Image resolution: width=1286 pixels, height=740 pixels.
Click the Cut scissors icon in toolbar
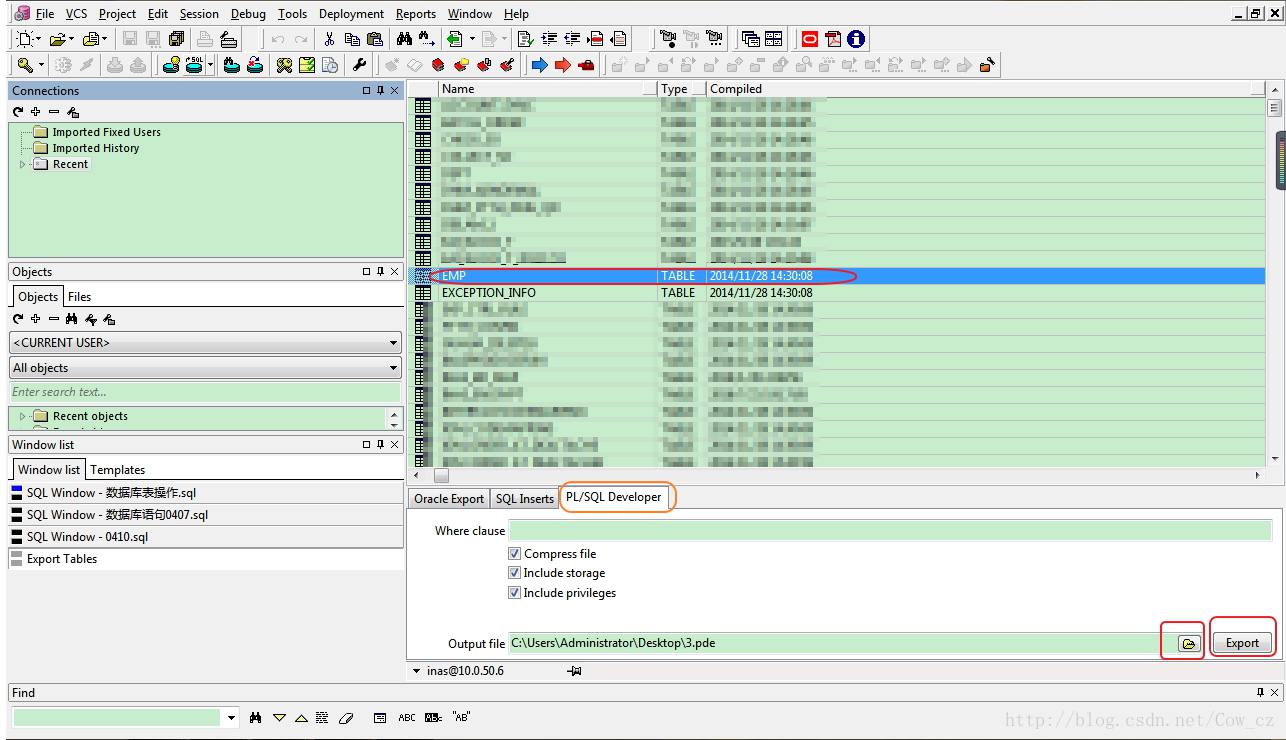329,39
